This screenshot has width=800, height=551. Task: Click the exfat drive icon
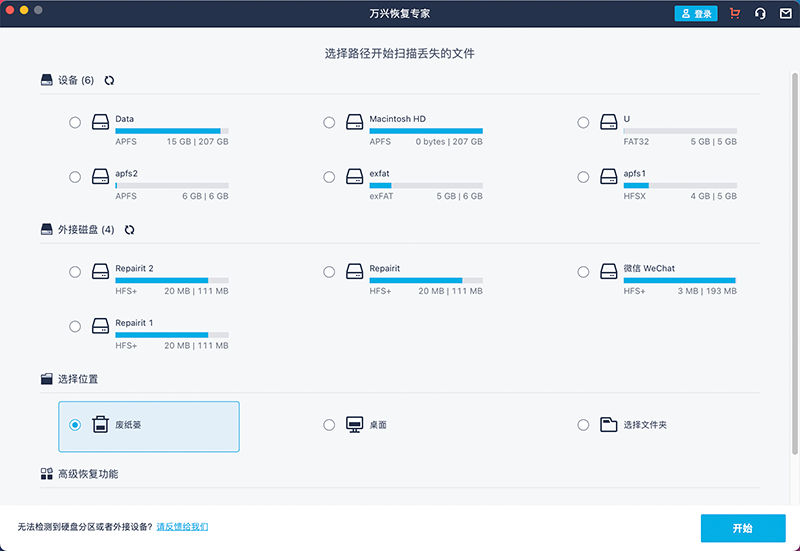[x=355, y=177]
